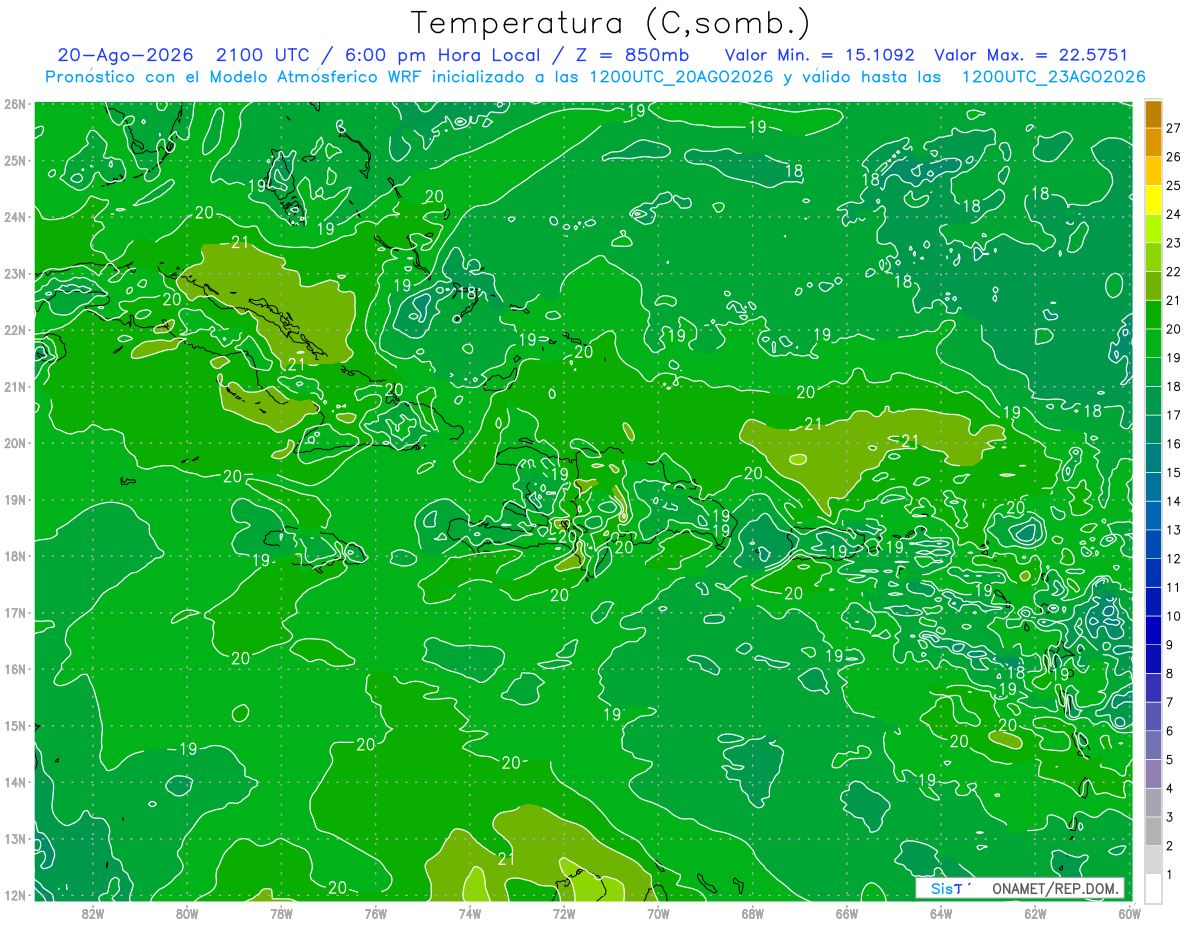Screen dimensions: 1200x927
Task: Click color scale label '24'
Action: (1174, 214)
